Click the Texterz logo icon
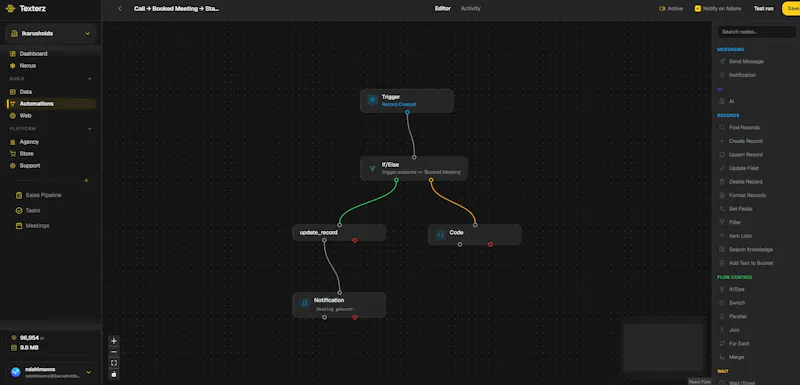 coord(10,8)
